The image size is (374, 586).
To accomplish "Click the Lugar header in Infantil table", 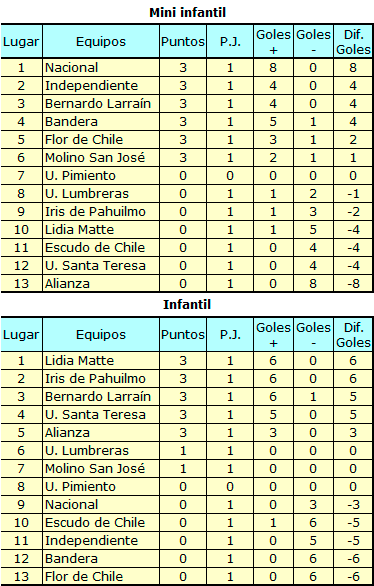I will (x=21, y=335).
